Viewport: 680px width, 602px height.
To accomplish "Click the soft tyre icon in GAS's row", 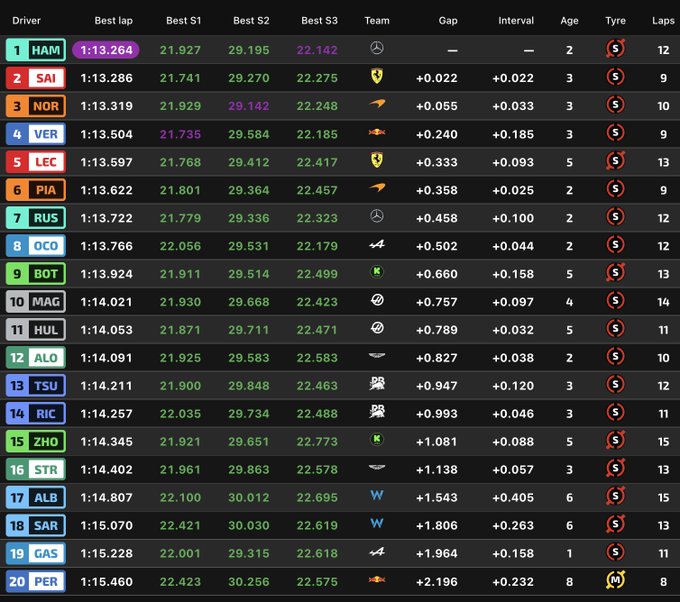I will pyautogui.click(x=615, y=552).
